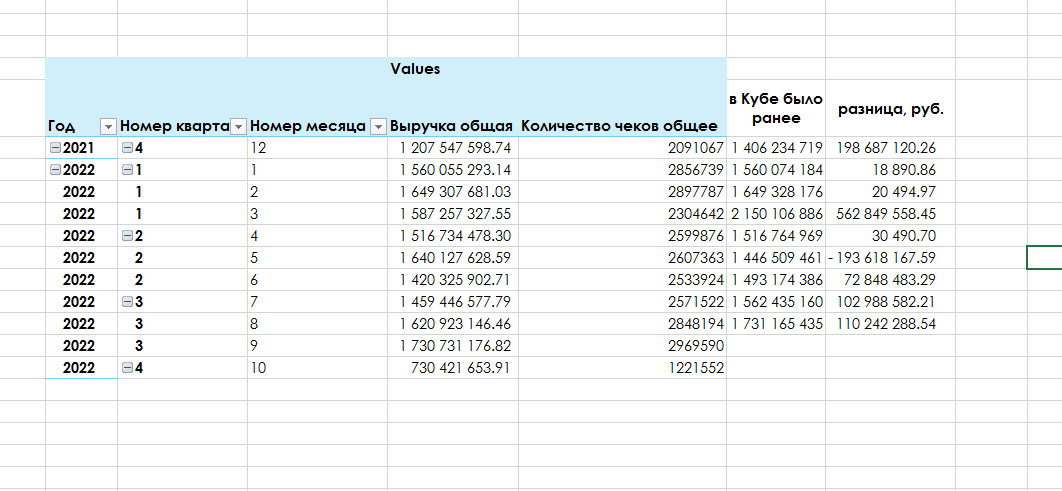Select the Values header cell
The height and width of the screenshot is (491, 1062).
pos(415,69)
